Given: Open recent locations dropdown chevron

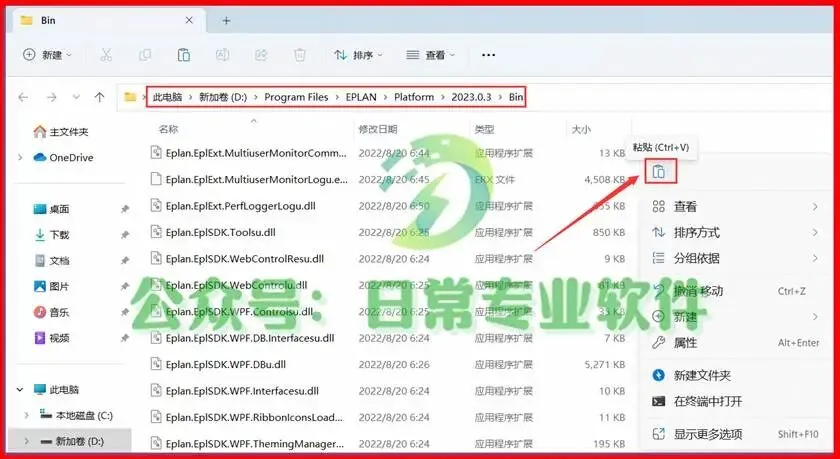Looking at the screenshot, I should [76, 97].
